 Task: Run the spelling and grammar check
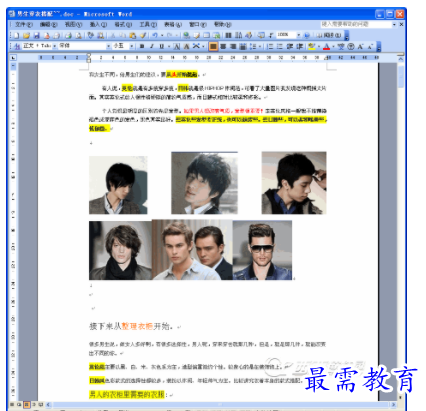pyautogui.click(x=90, y=35)
